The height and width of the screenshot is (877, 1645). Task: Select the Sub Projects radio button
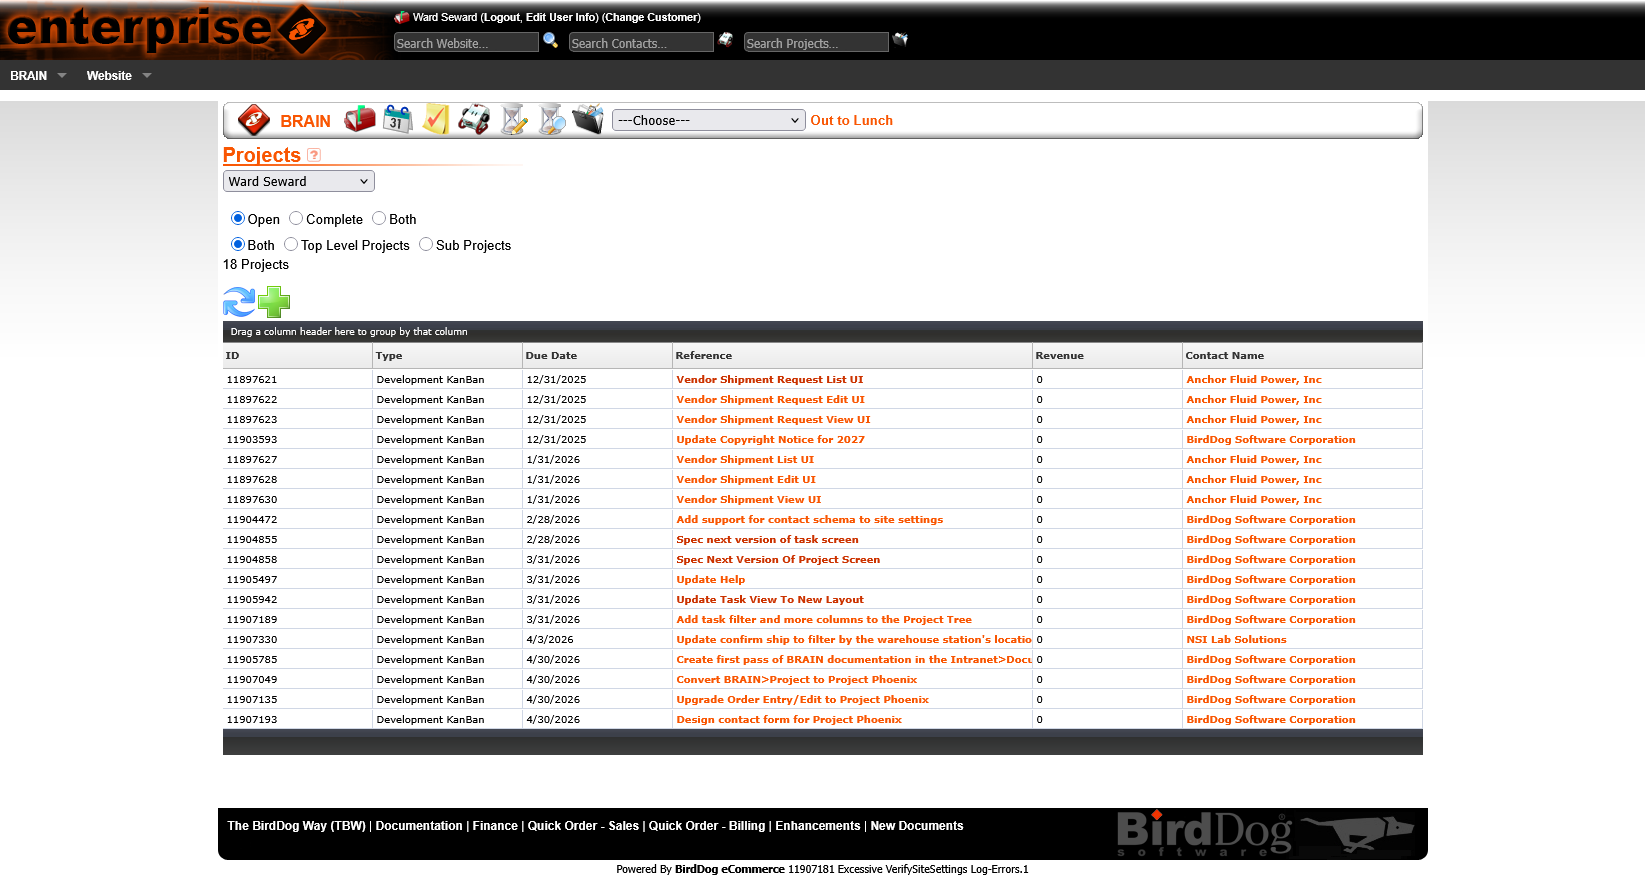[426, 245]
